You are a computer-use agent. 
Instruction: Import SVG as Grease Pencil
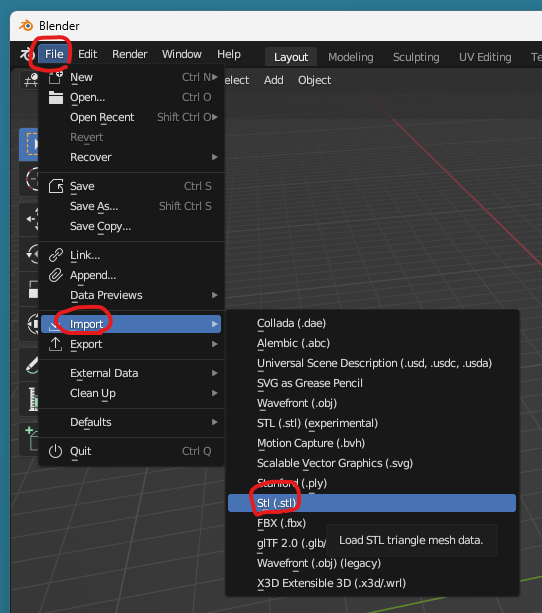click(372, 383)
